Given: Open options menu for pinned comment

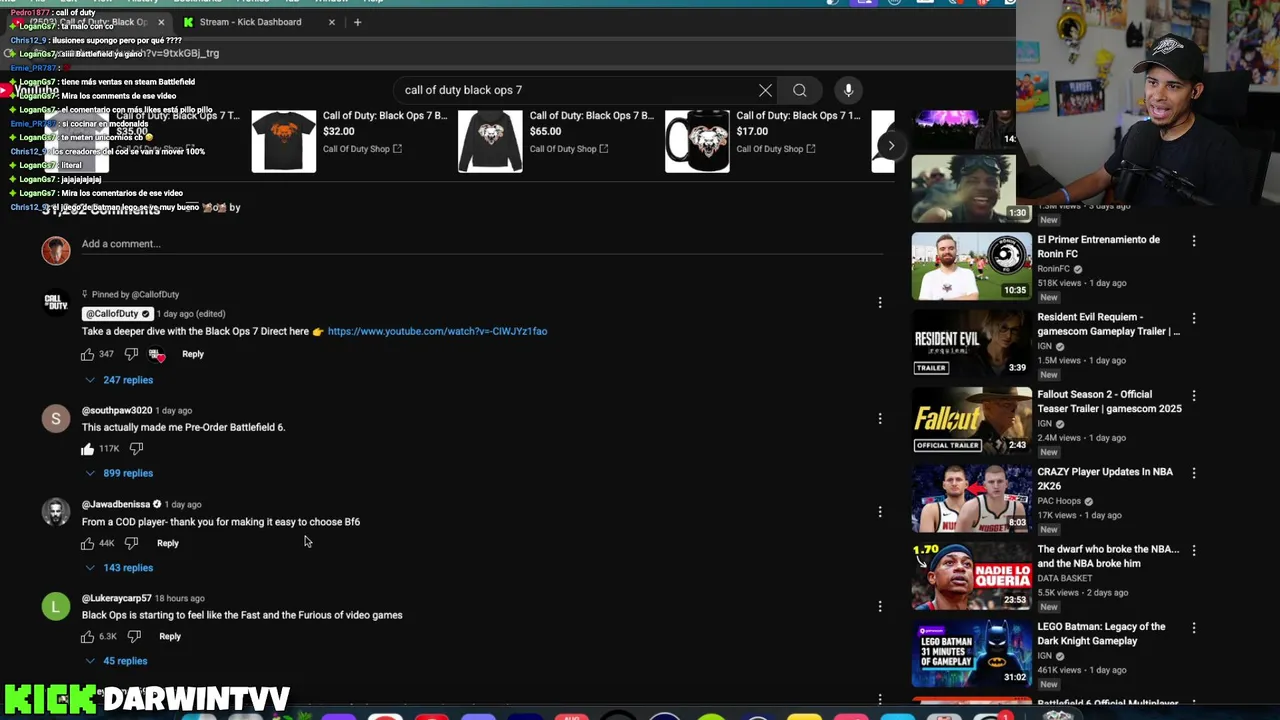Looking at the screenshot, I should click(880, 302).
